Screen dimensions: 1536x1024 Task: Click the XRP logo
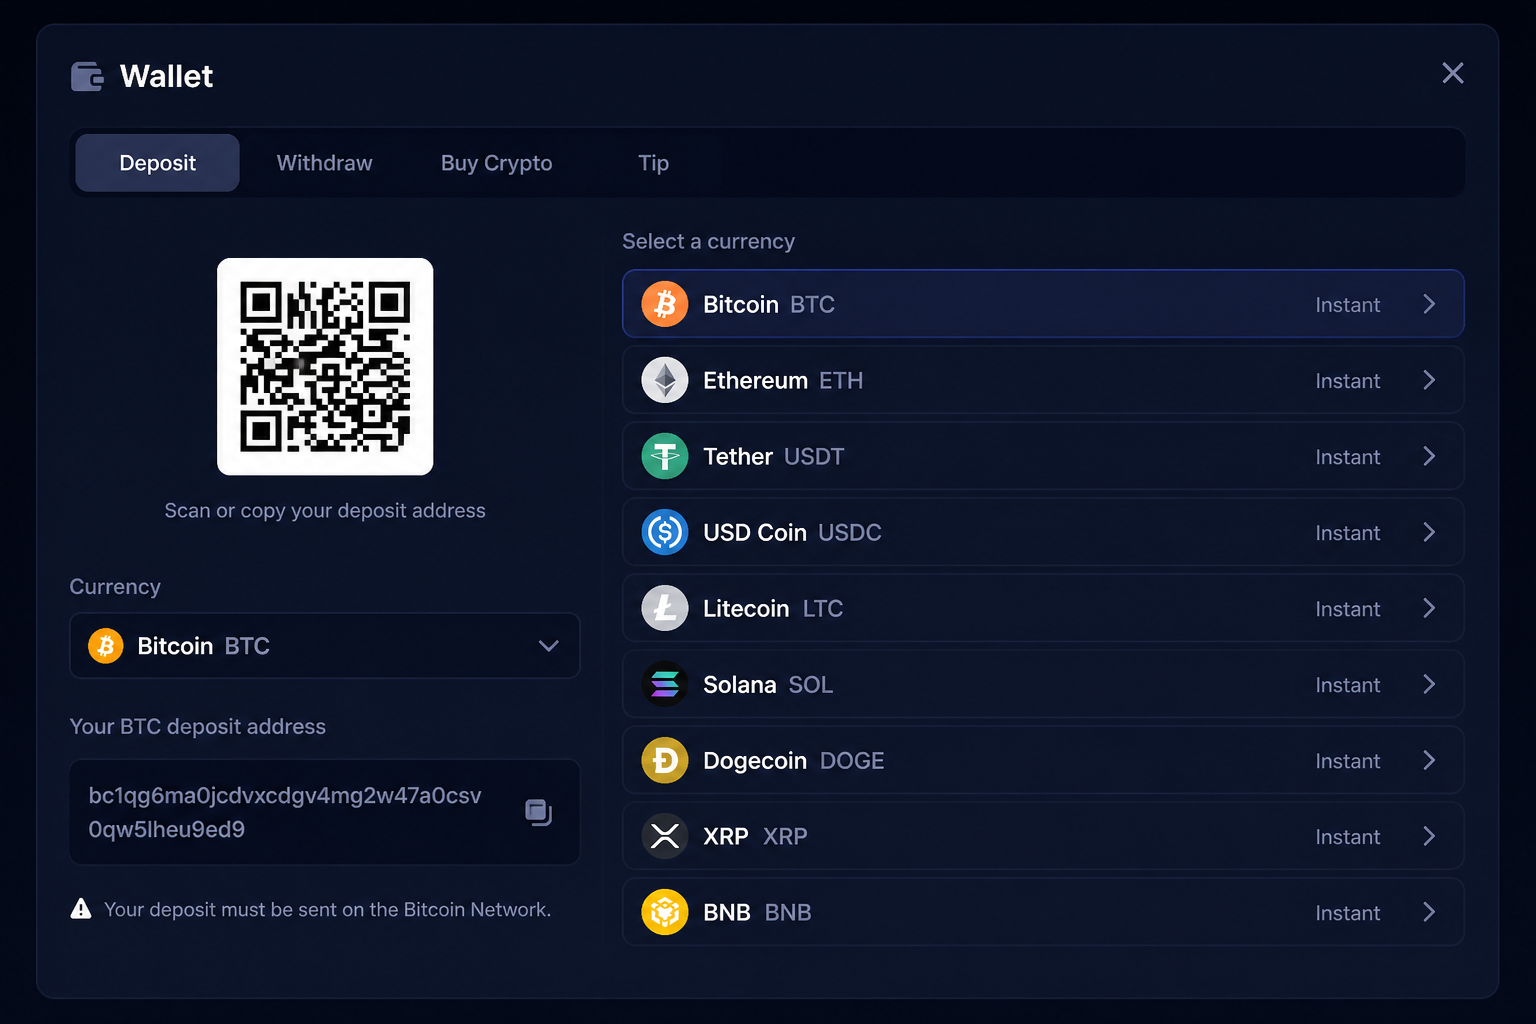pos(665,836)
